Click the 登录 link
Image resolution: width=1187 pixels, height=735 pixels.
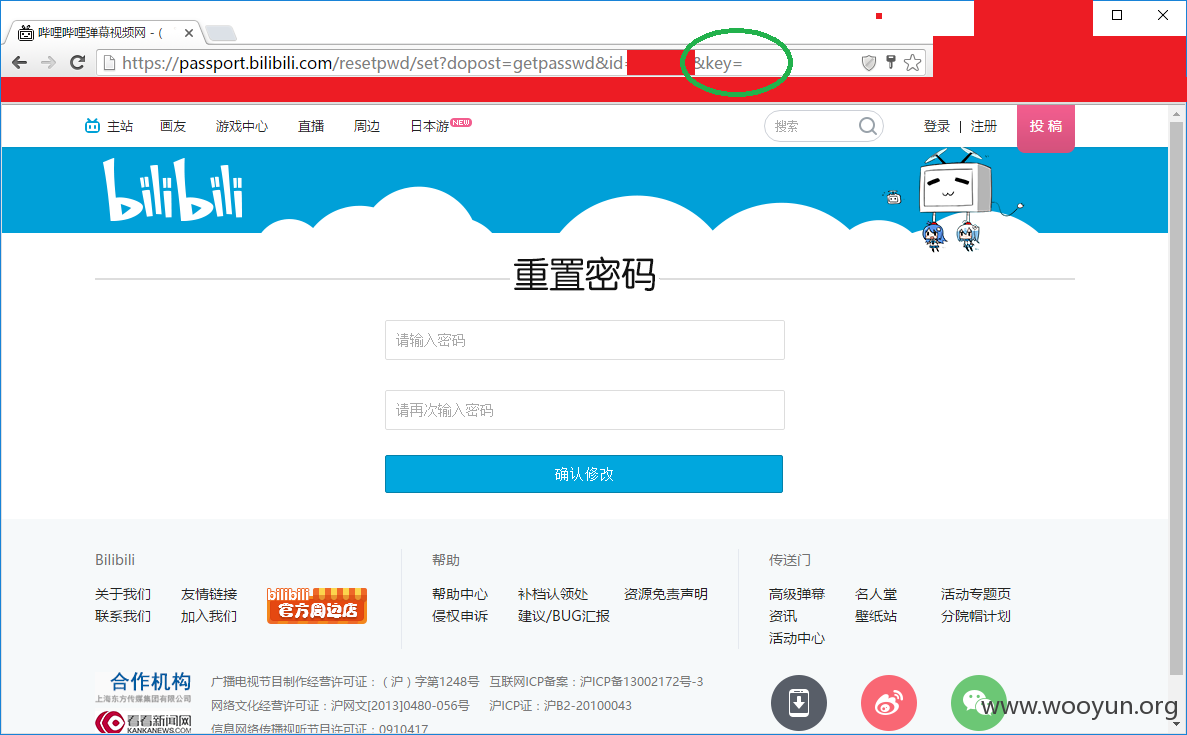pyautogui.click(x=936, y=126)
